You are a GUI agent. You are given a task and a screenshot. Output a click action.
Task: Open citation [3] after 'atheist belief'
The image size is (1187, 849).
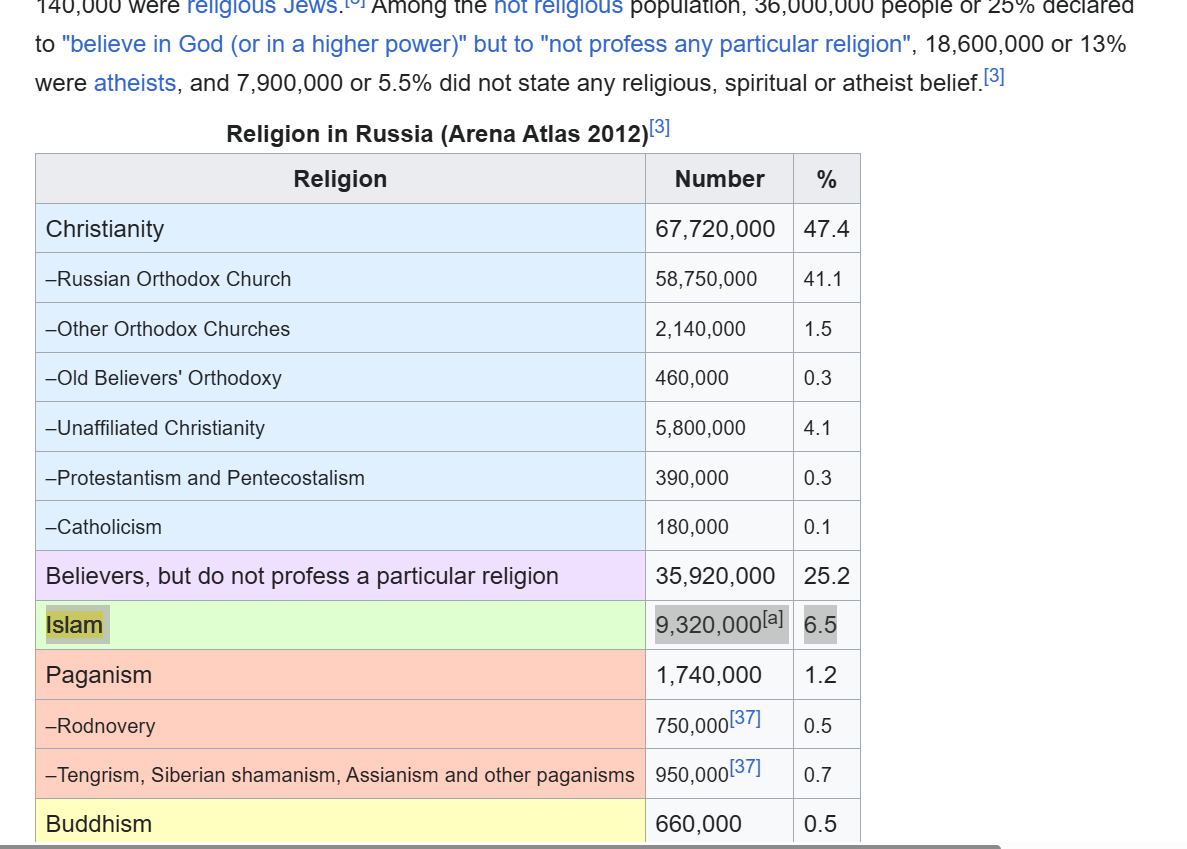point(994,76)
